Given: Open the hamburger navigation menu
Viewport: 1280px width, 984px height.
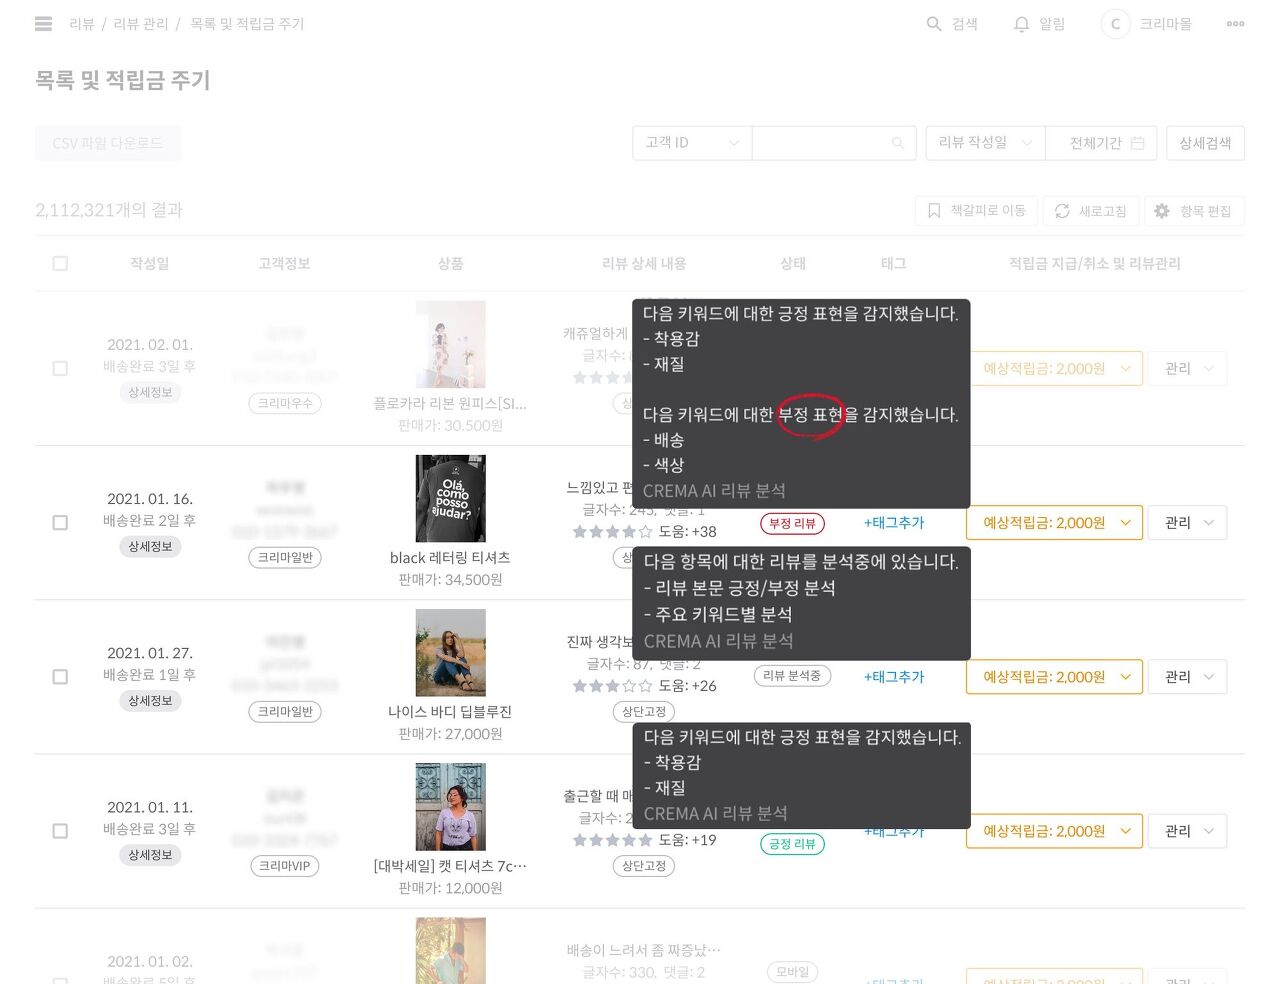Looking at the screenshot, I should click(42, 24).
